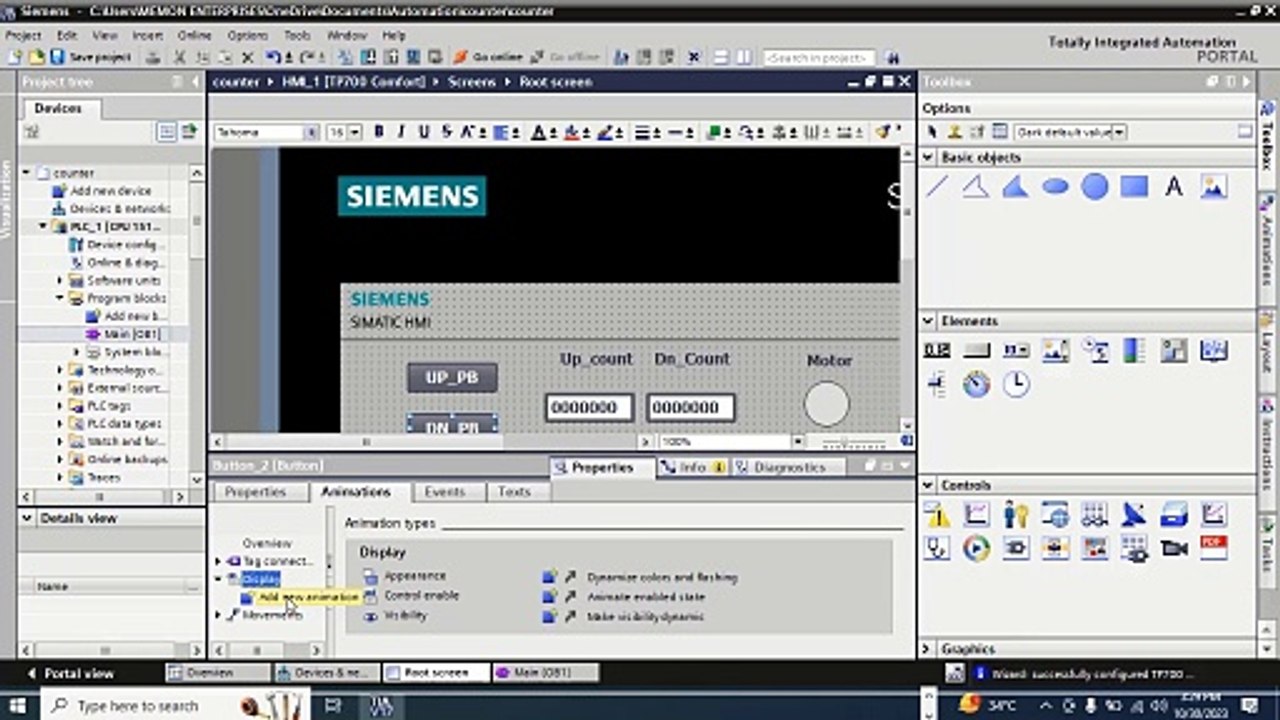Select the Polygon basic object
Viewport: 1280px width, 720px height.
(1016, 186)
